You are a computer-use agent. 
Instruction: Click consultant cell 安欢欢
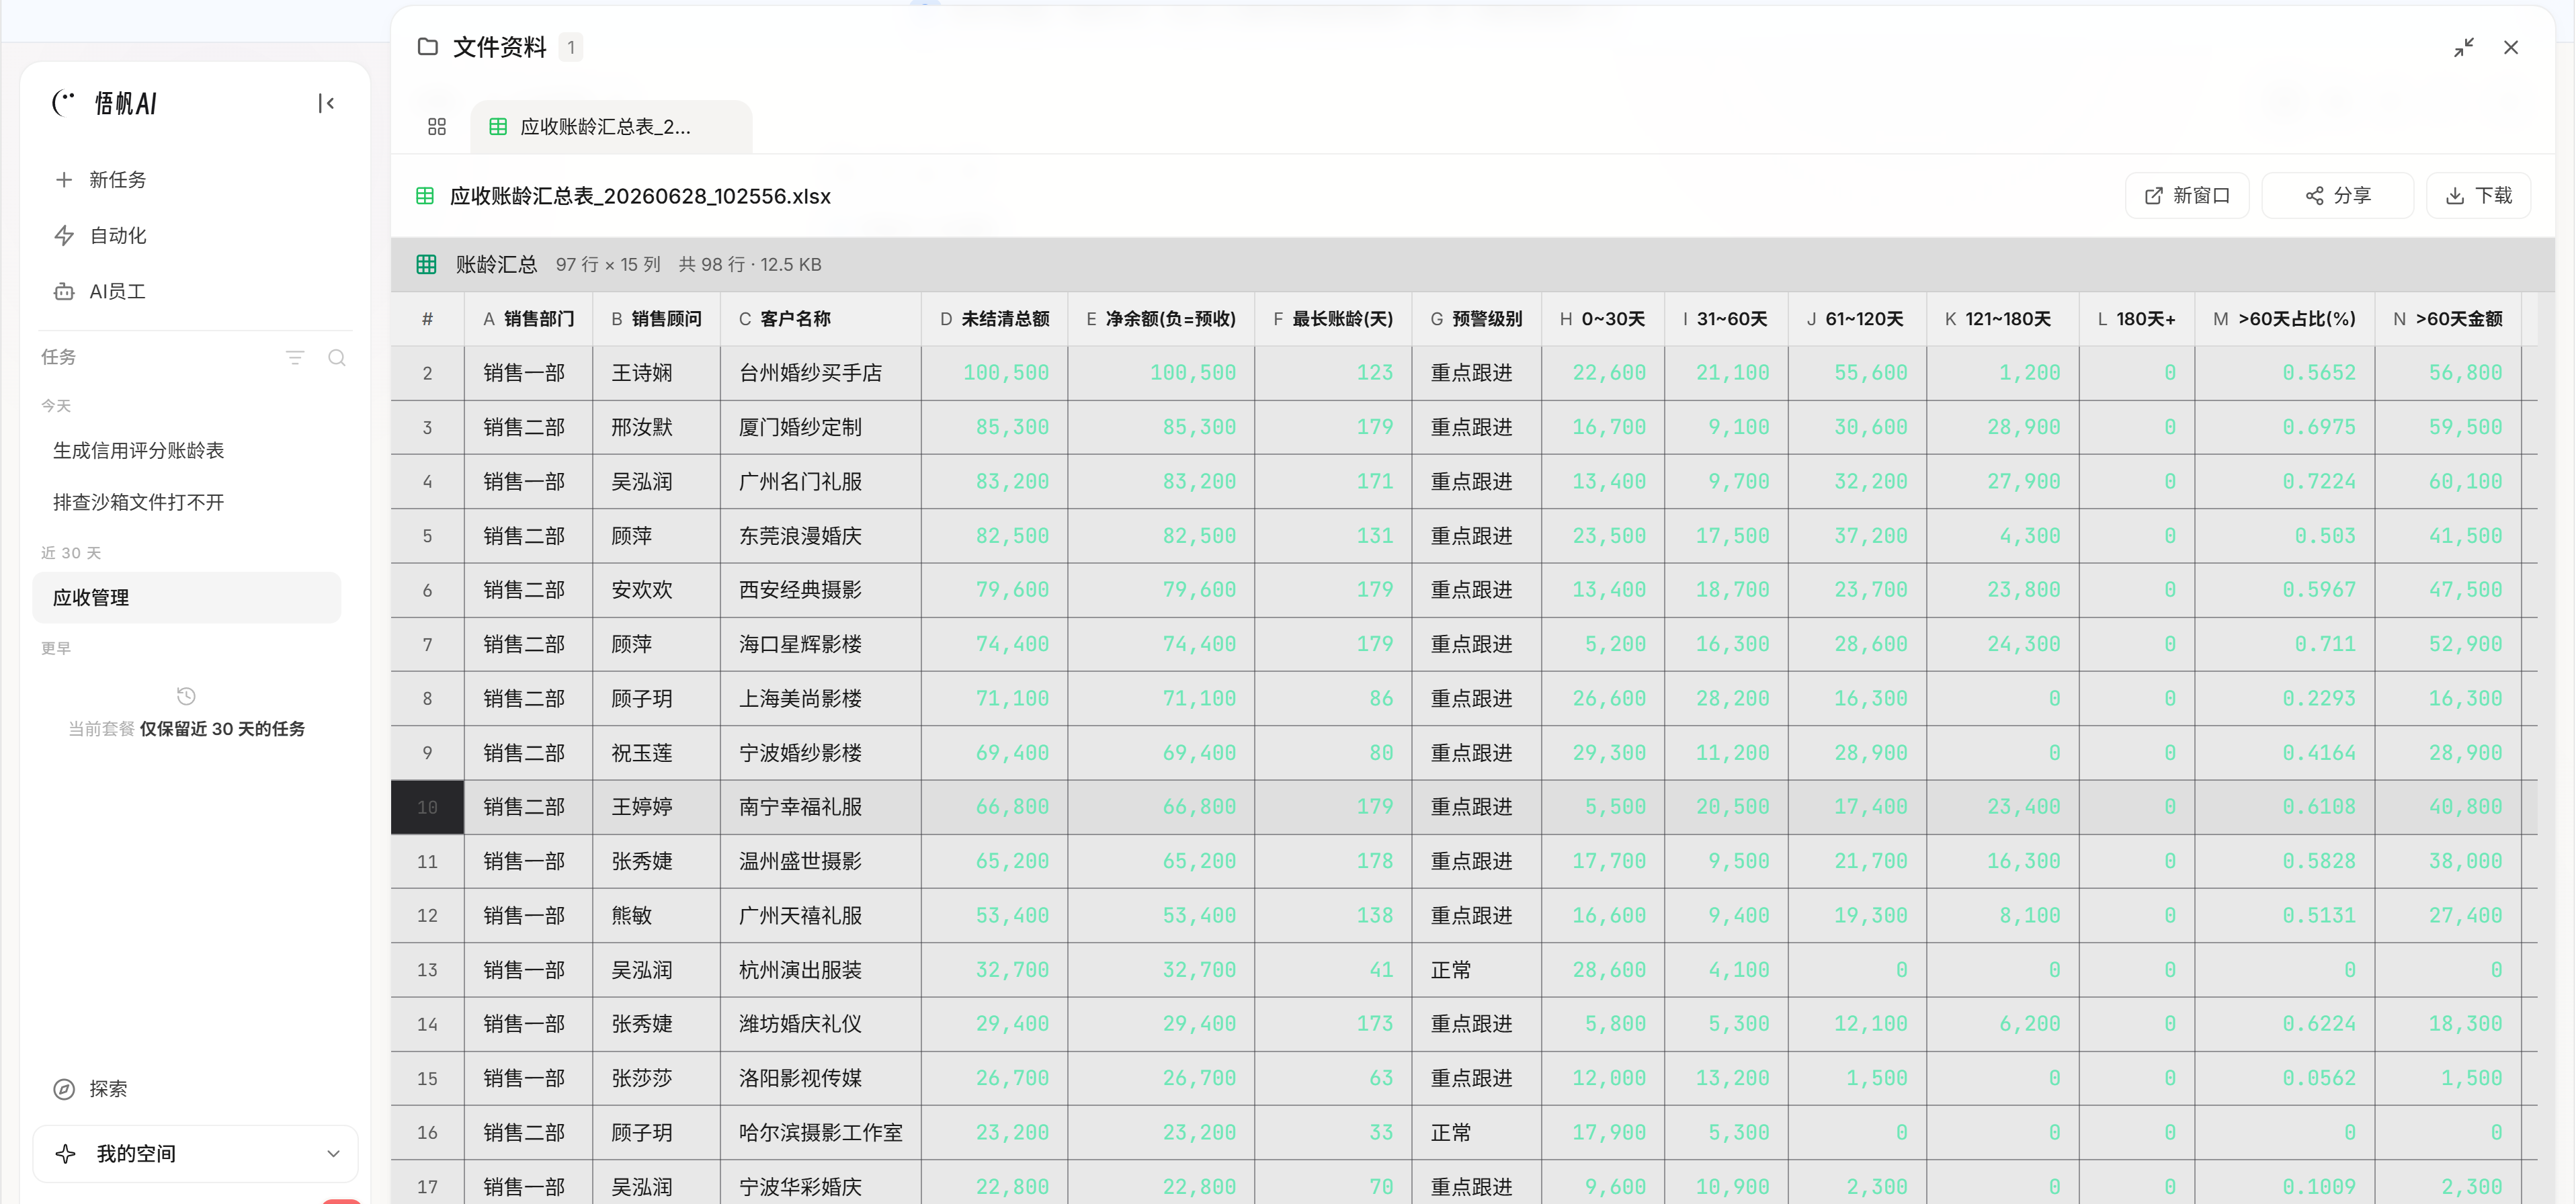click(x=656, y=590)
